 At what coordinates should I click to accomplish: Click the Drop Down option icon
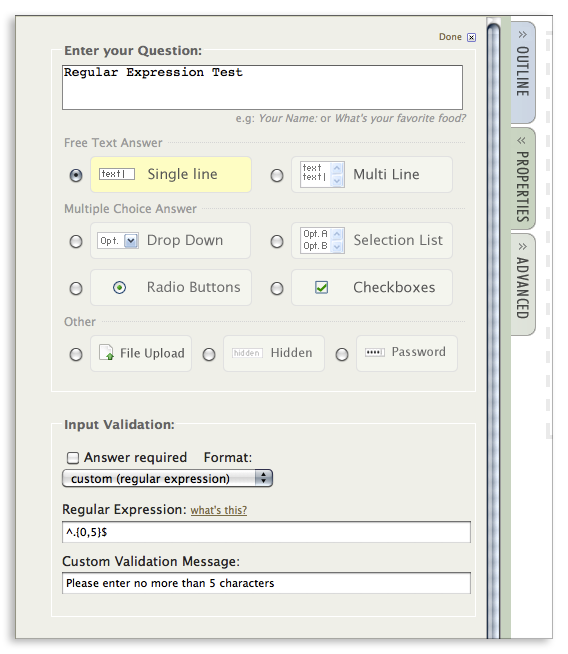(118, 241)
